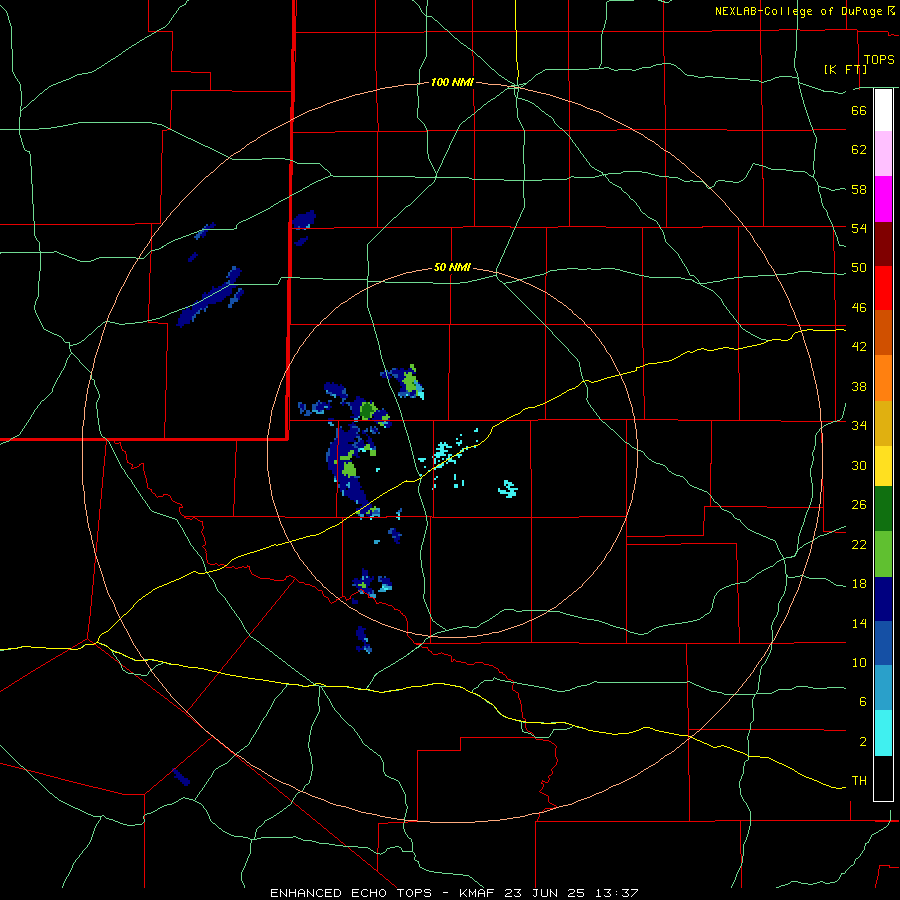Click the gold legend swatch
This screenshot has height=900, width=900.
(x=883, y=424)
